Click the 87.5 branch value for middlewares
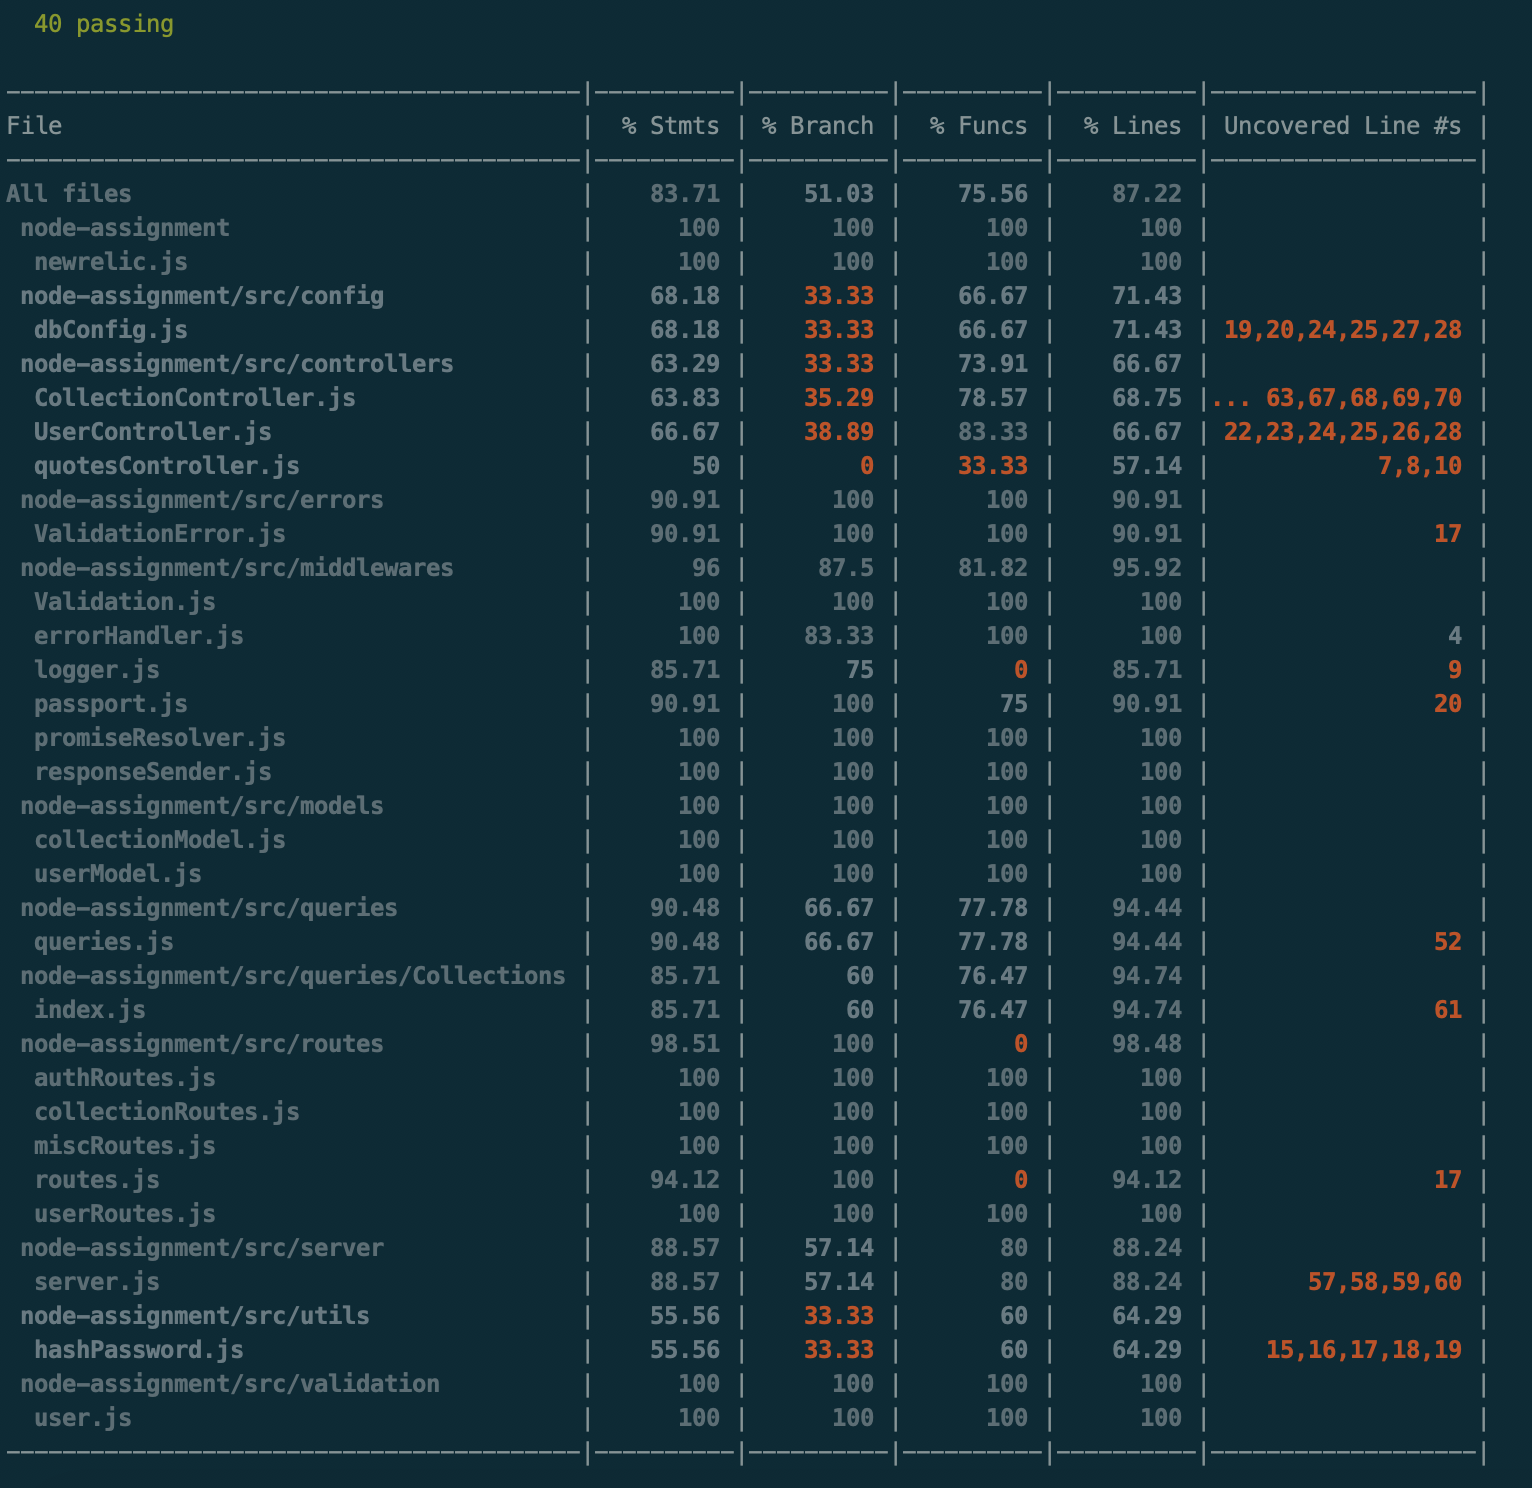 846,568
